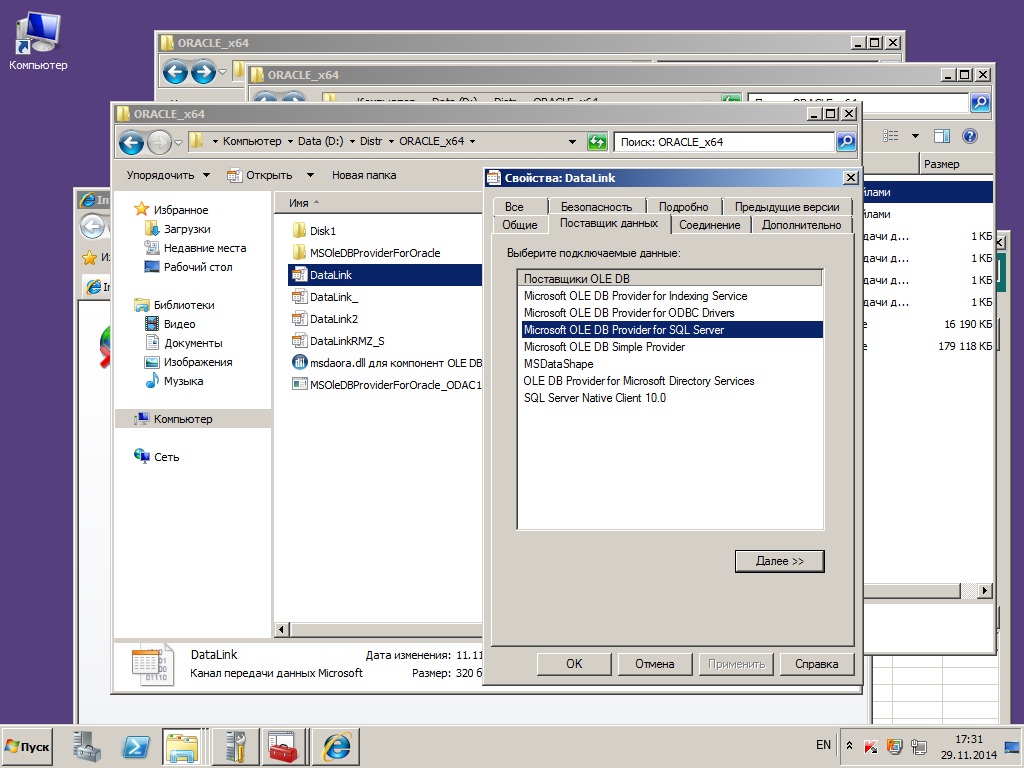Viewport: 1024px width, 768px height.
Task: Expand the breadcrumb arrow after ORACLE_x64
Action: tap(472, 141)
